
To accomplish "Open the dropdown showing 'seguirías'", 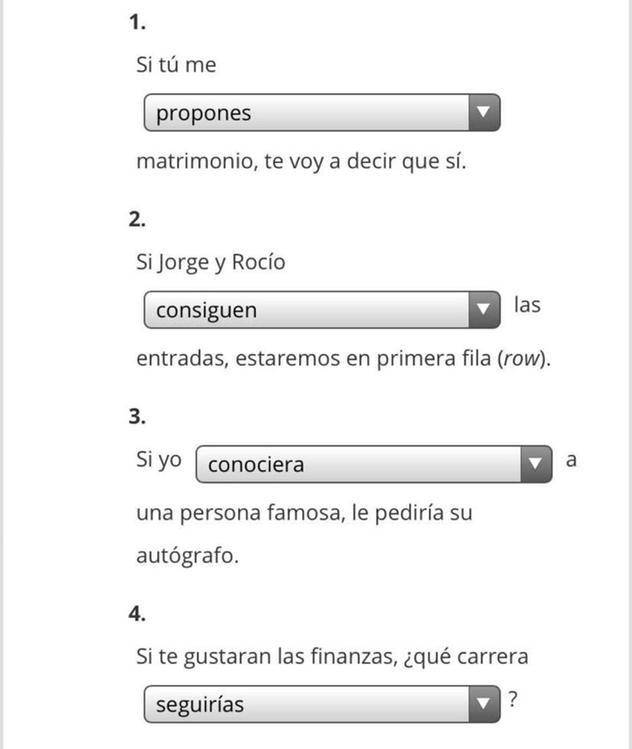I will [322, 704].
